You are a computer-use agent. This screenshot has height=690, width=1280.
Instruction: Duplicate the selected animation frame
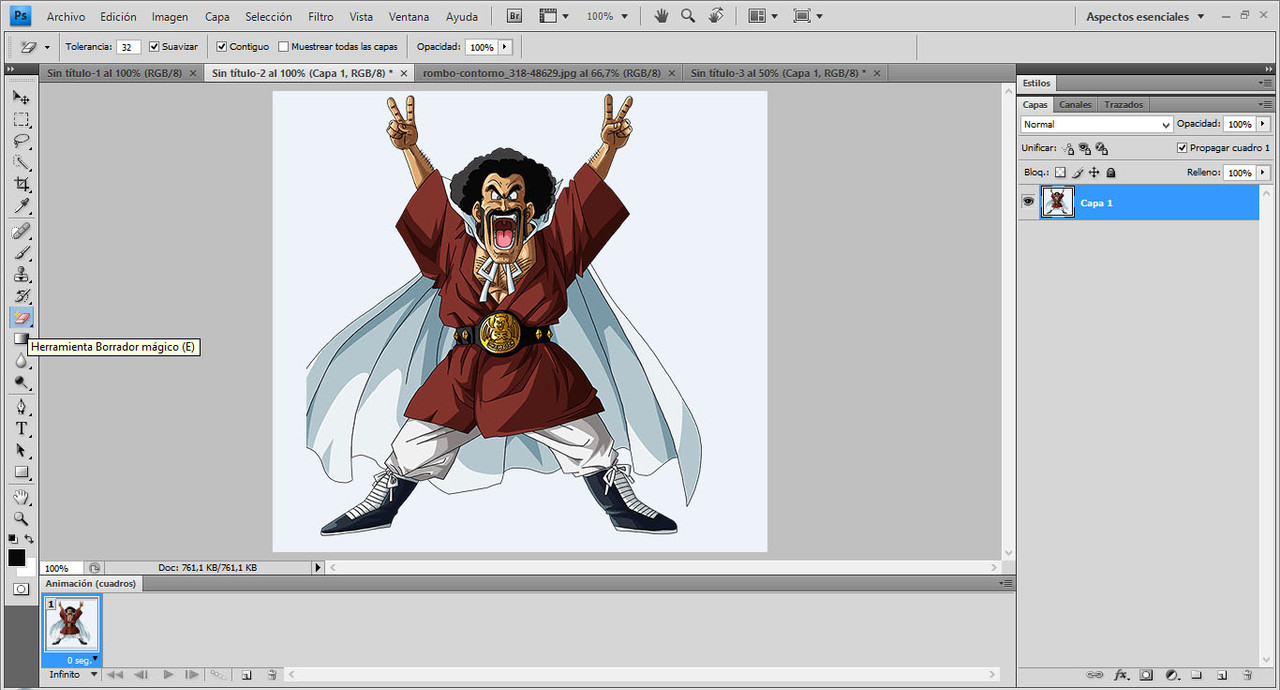click(x=246, y=675)
